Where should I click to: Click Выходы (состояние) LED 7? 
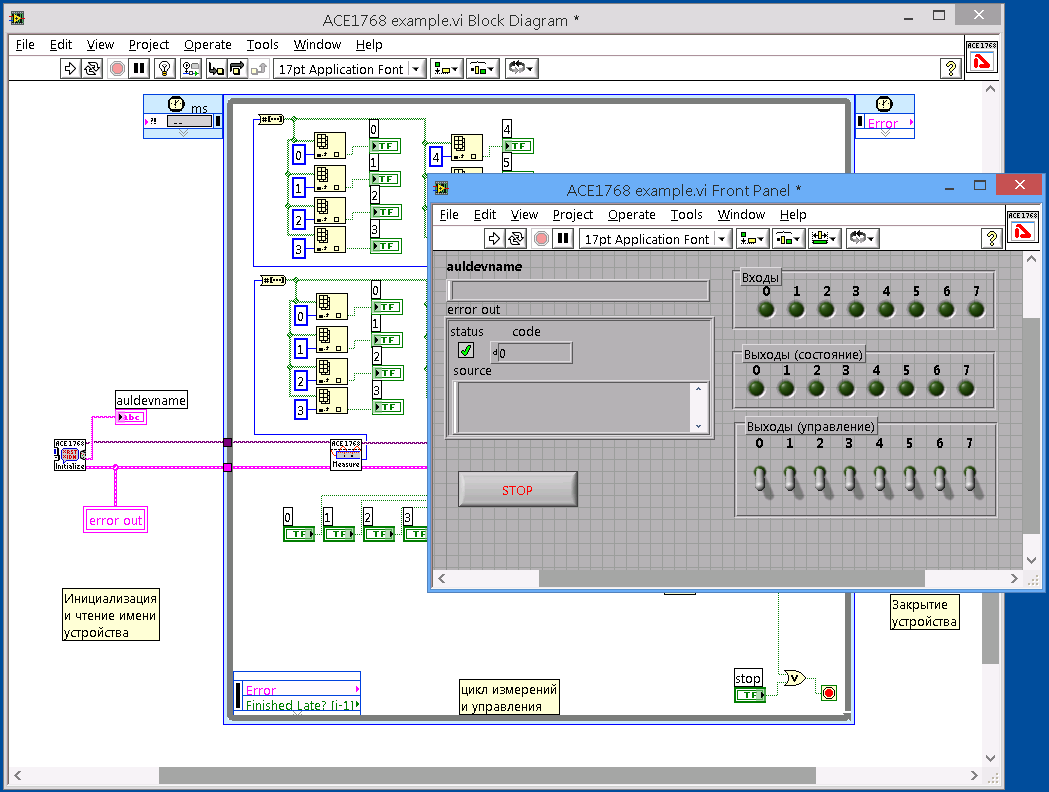(x=966, y=388)
